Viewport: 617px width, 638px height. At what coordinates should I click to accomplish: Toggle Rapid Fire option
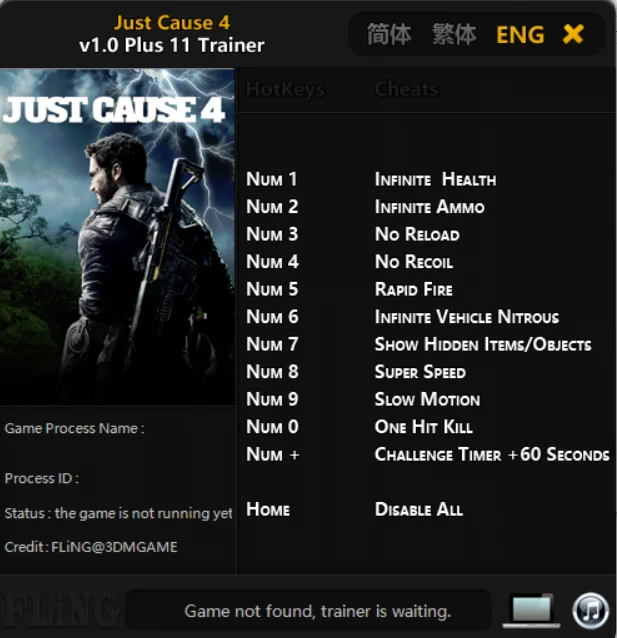[x=413, y=289]
